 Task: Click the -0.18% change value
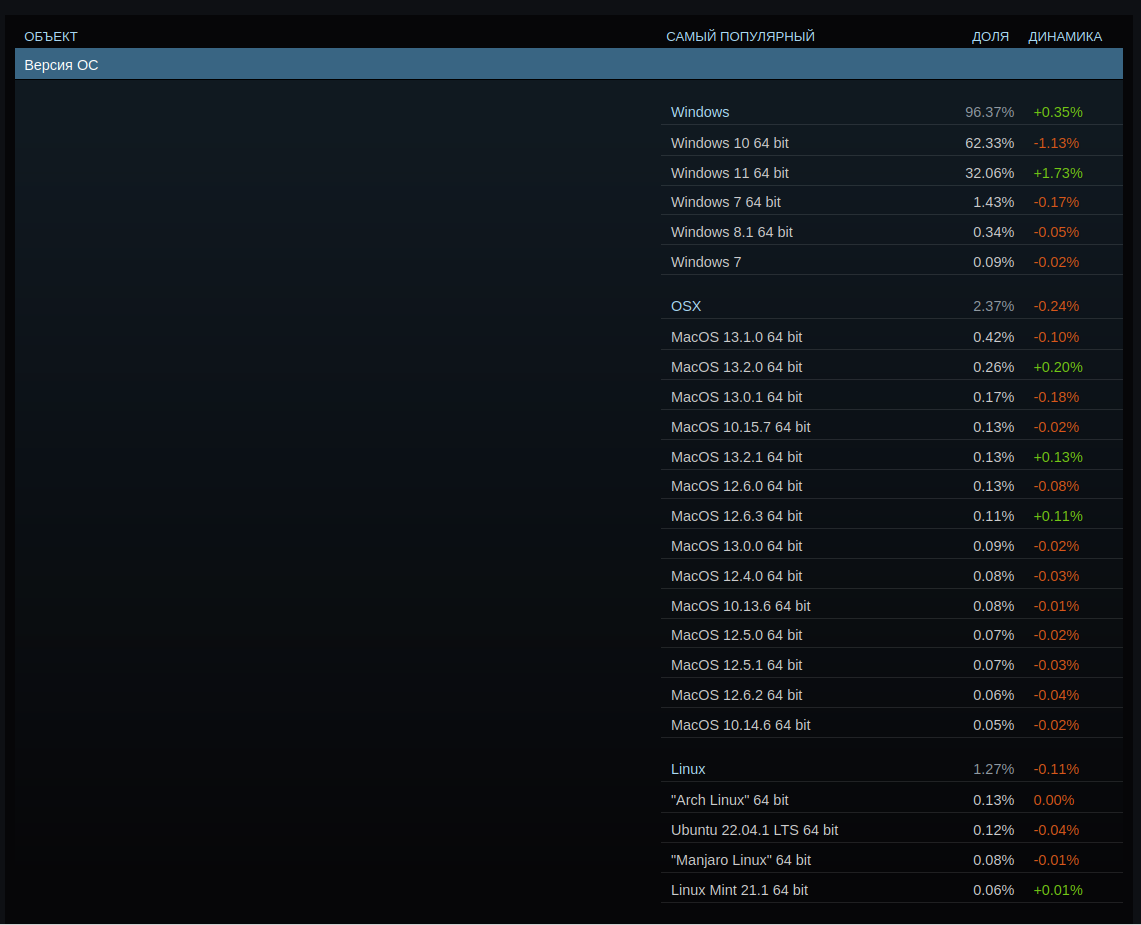[x=1056, y=397]
